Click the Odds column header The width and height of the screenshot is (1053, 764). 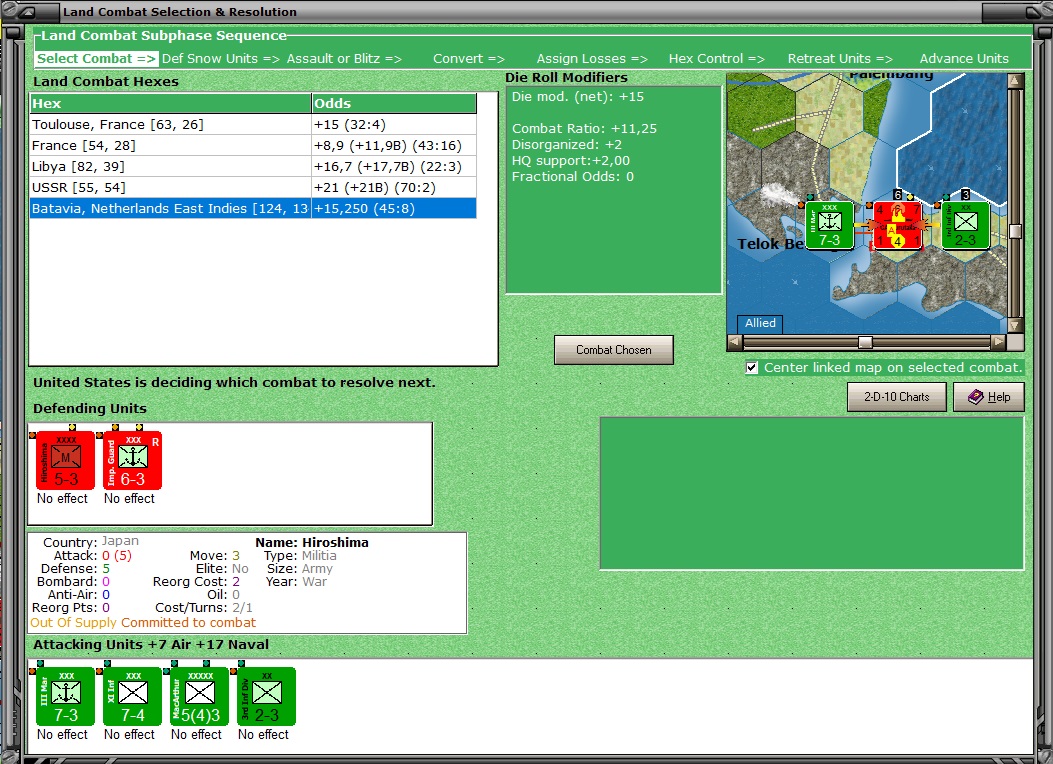coord(394,103)
